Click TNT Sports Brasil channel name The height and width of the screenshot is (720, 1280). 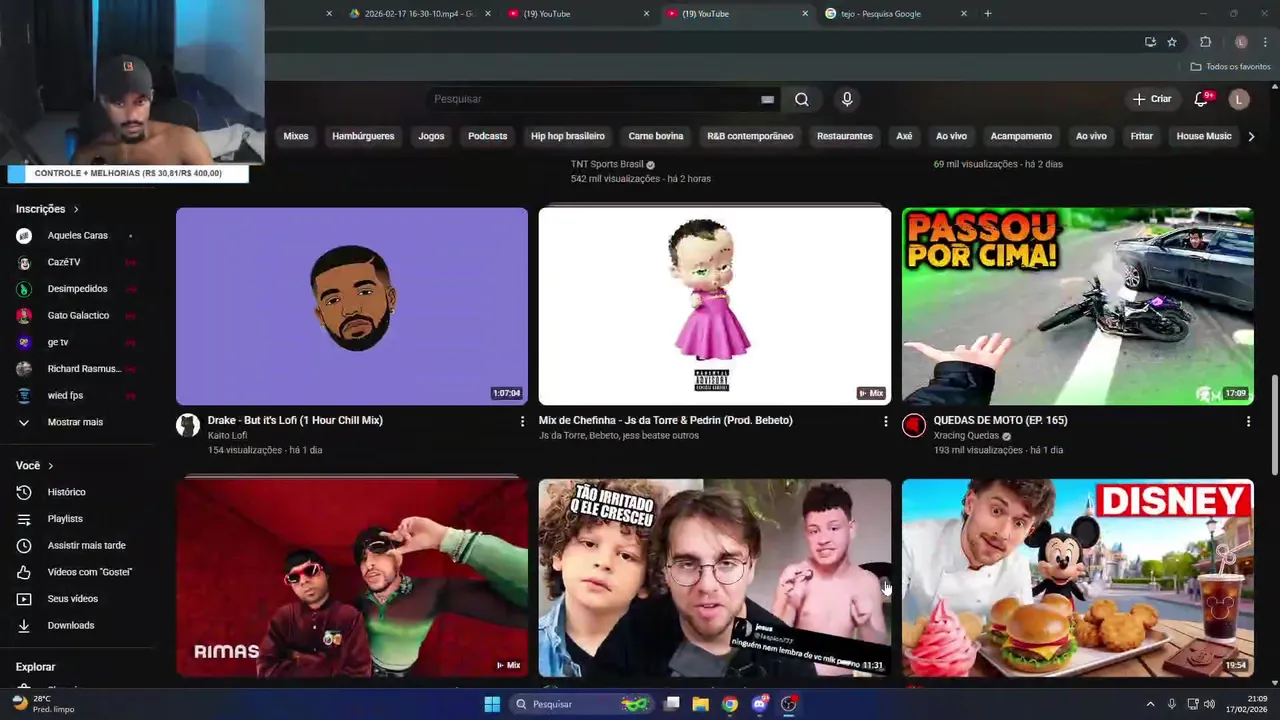(607, 164)
